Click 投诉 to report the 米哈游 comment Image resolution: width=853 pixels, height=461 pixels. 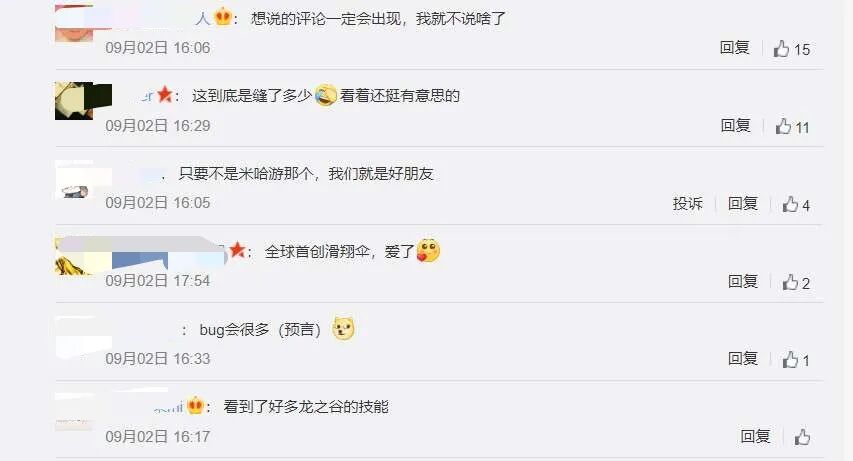pos(688,204)
